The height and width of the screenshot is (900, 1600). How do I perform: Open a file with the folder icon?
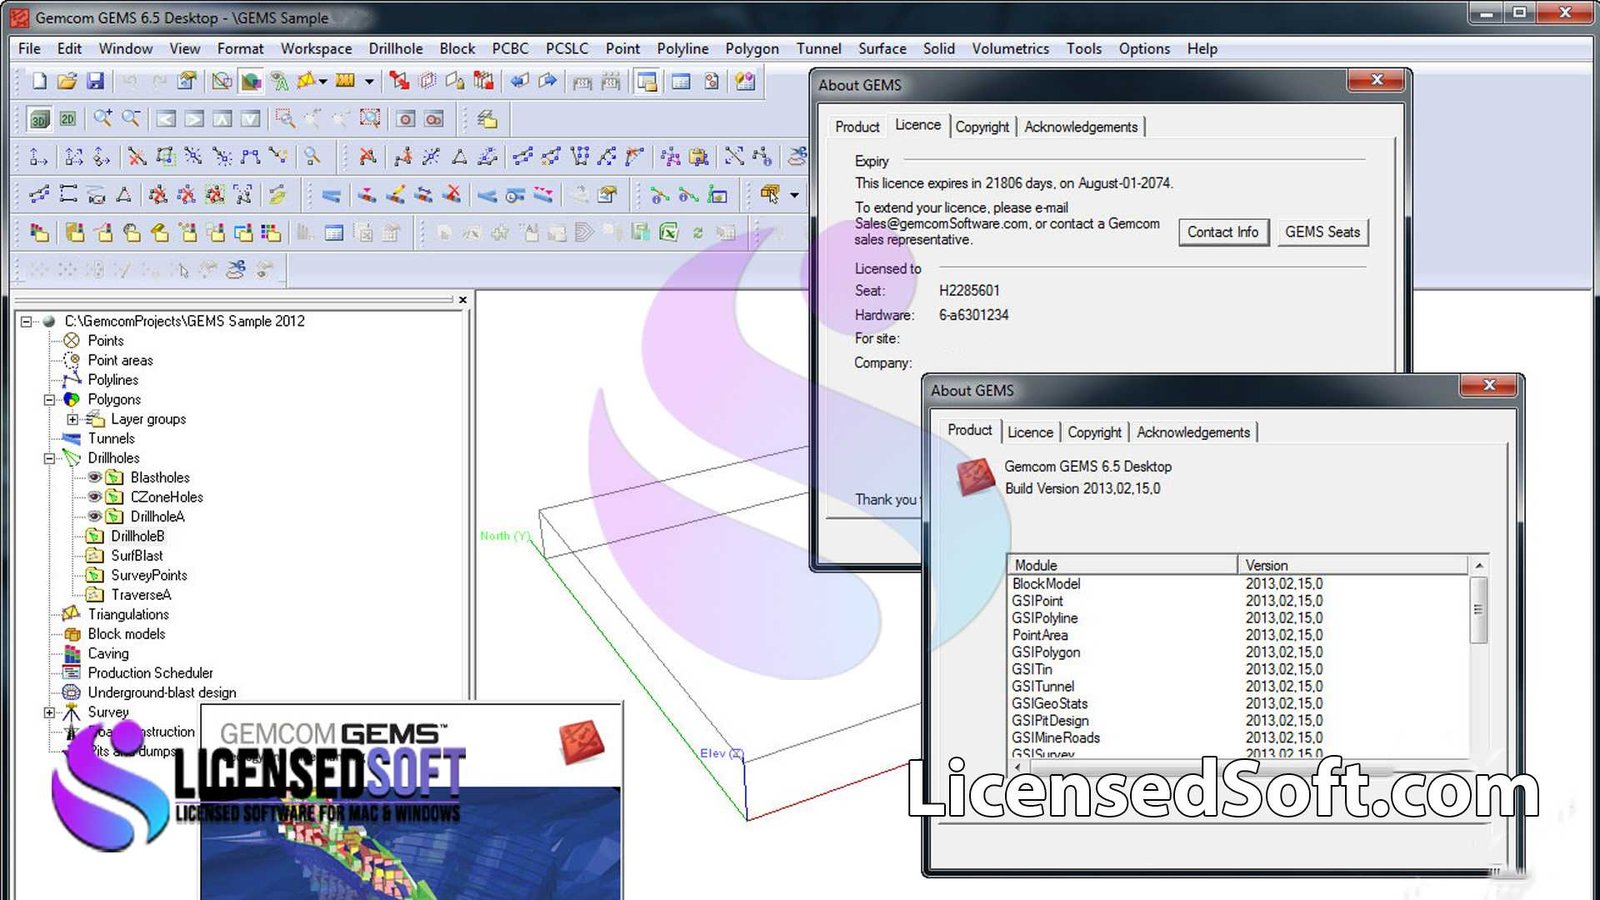[67, 81]
